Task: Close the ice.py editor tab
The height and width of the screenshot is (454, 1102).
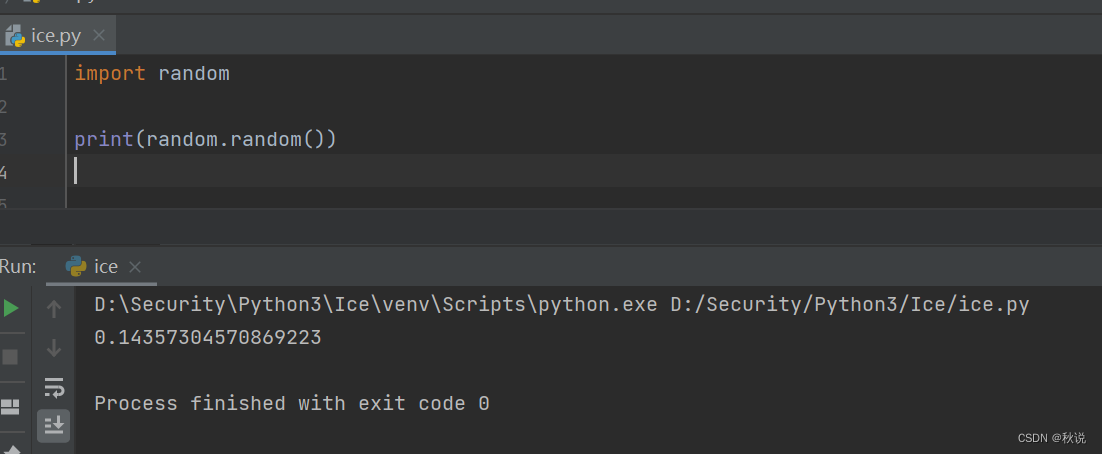Action: 99,35
